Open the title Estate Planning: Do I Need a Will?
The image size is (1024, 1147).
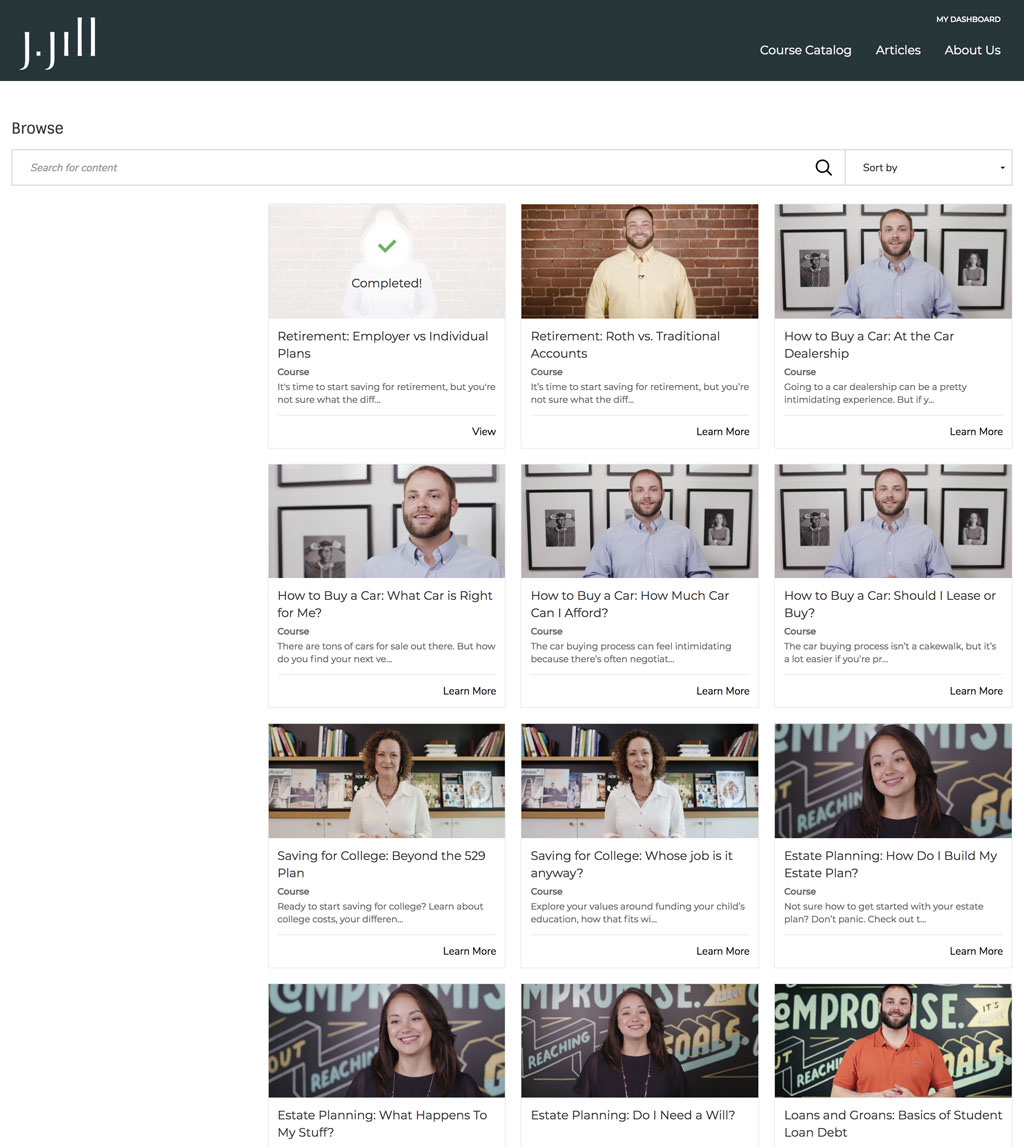tap(633, 1115)
